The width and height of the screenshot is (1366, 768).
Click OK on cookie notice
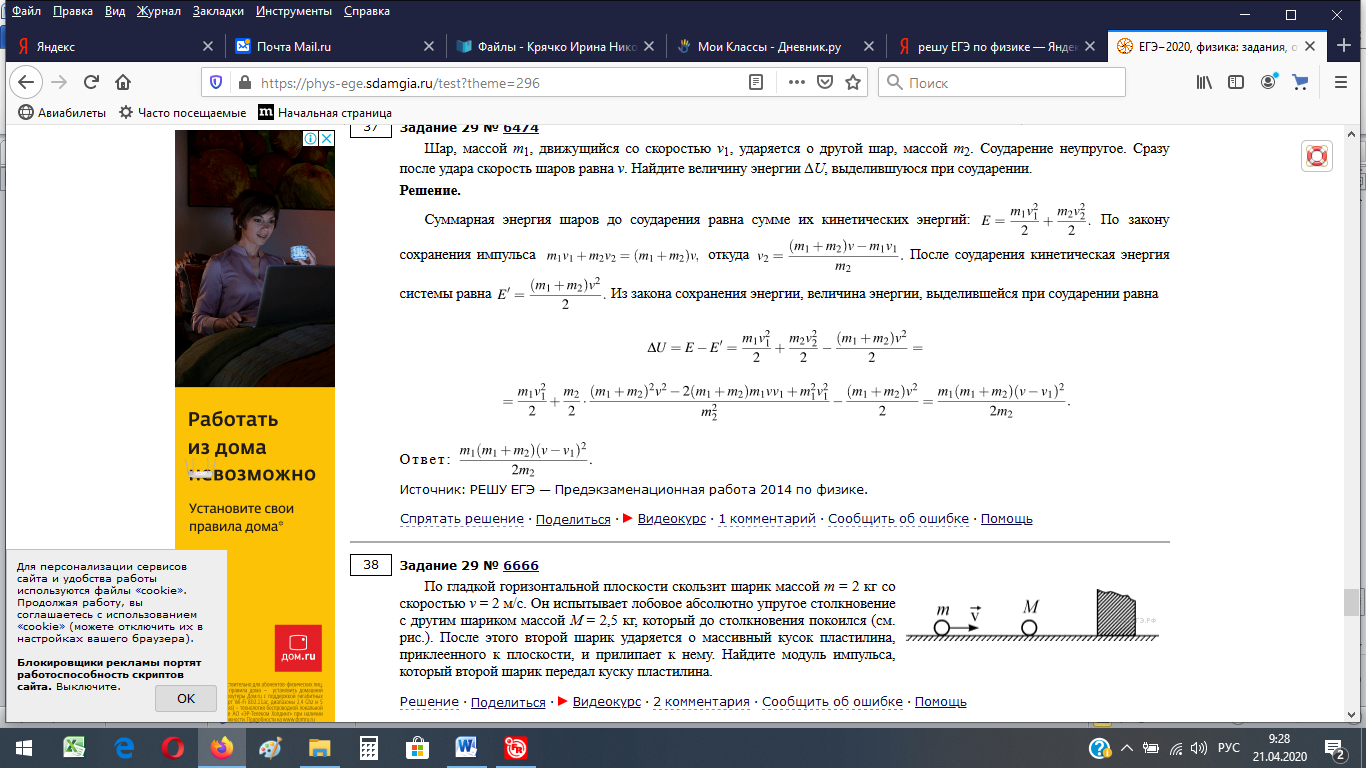point(186,698)
